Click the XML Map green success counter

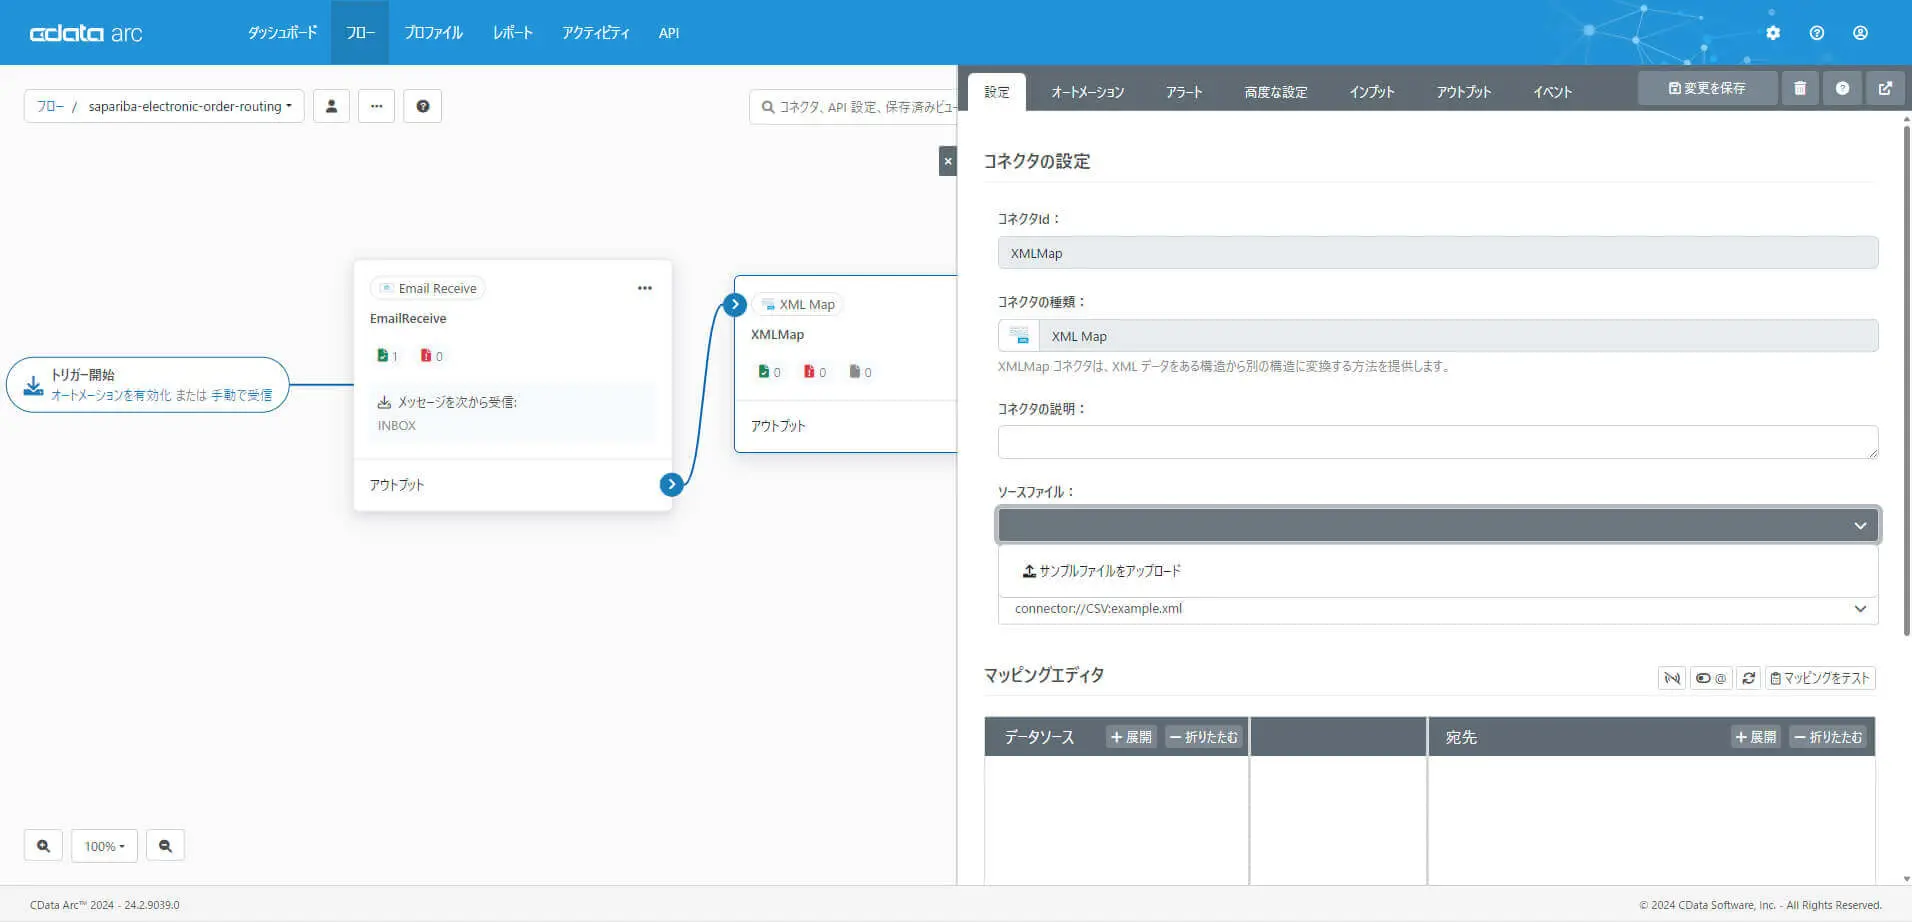pyautogui.click(x=770, y=372)
